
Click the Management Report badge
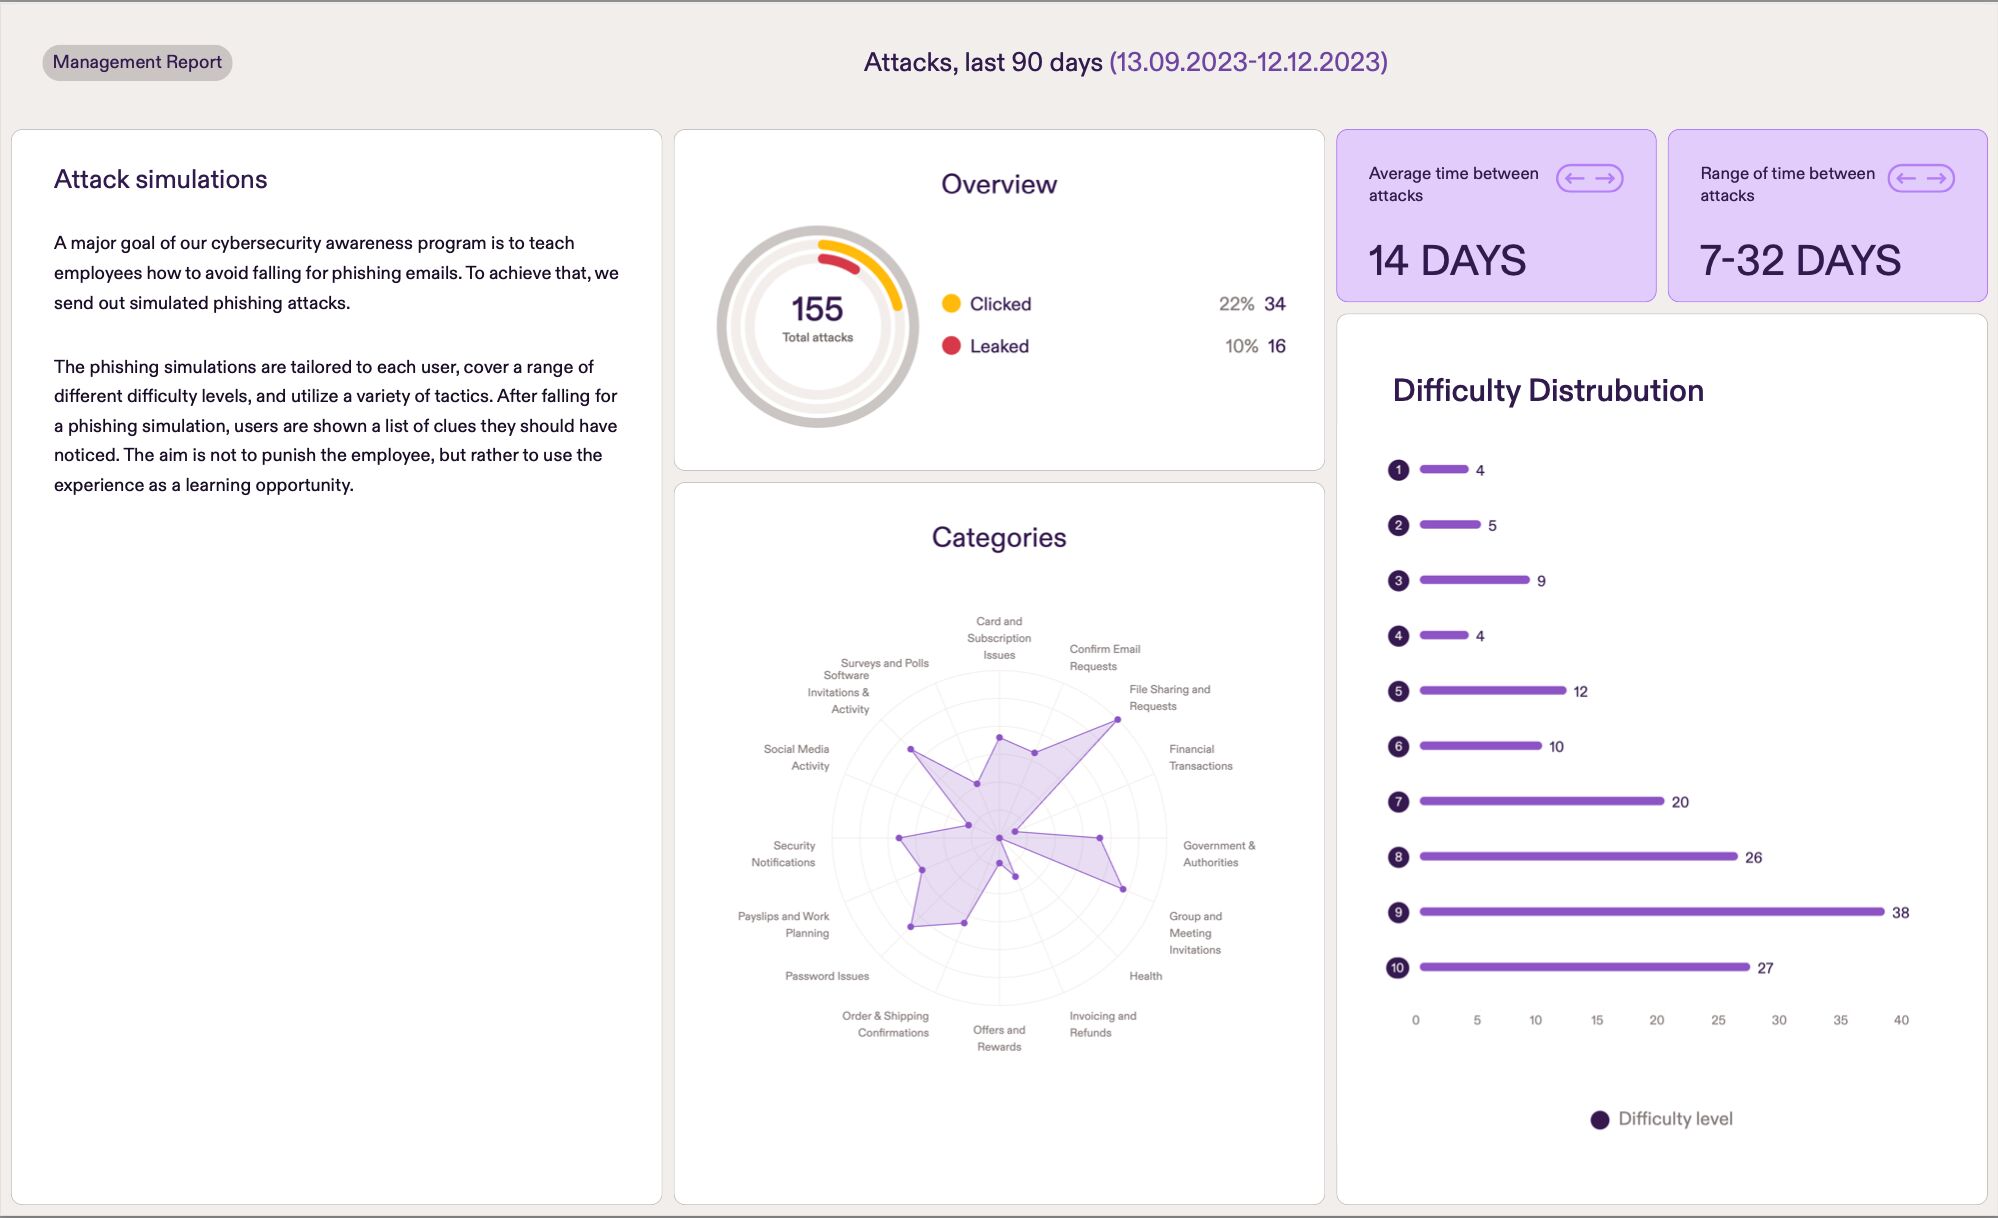coord(137,62)
